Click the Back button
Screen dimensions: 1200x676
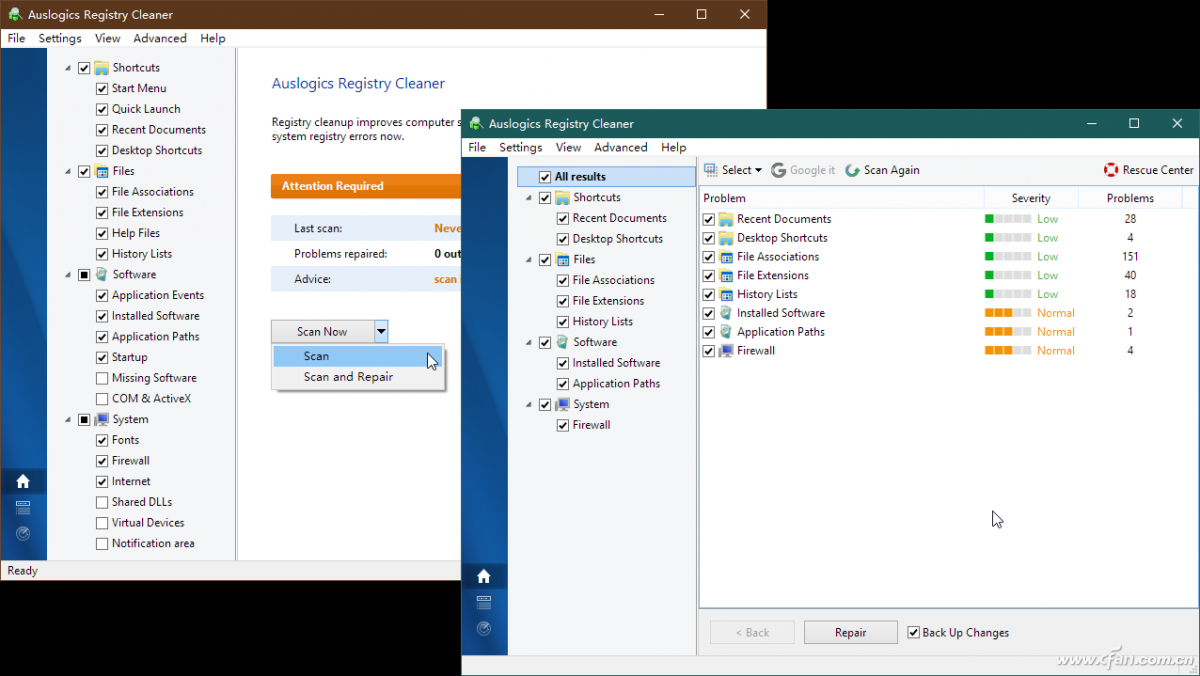pyautogui.click(x=752, y=632)
